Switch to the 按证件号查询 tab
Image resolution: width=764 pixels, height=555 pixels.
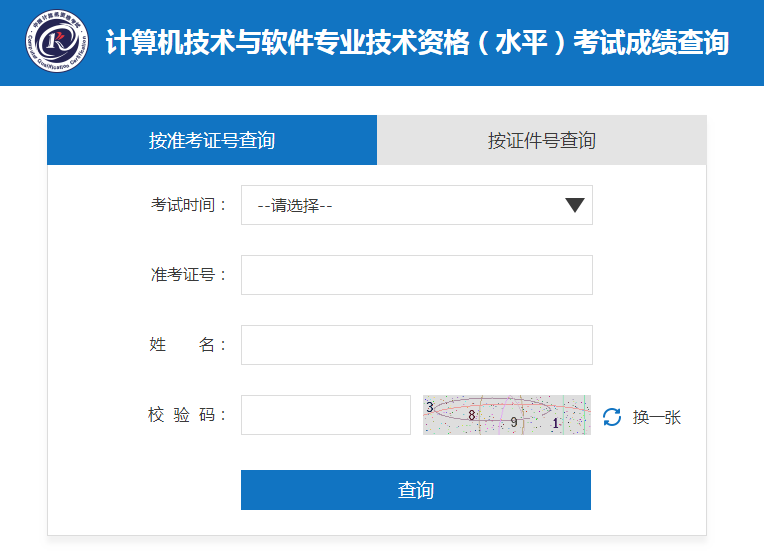point(541,140)
